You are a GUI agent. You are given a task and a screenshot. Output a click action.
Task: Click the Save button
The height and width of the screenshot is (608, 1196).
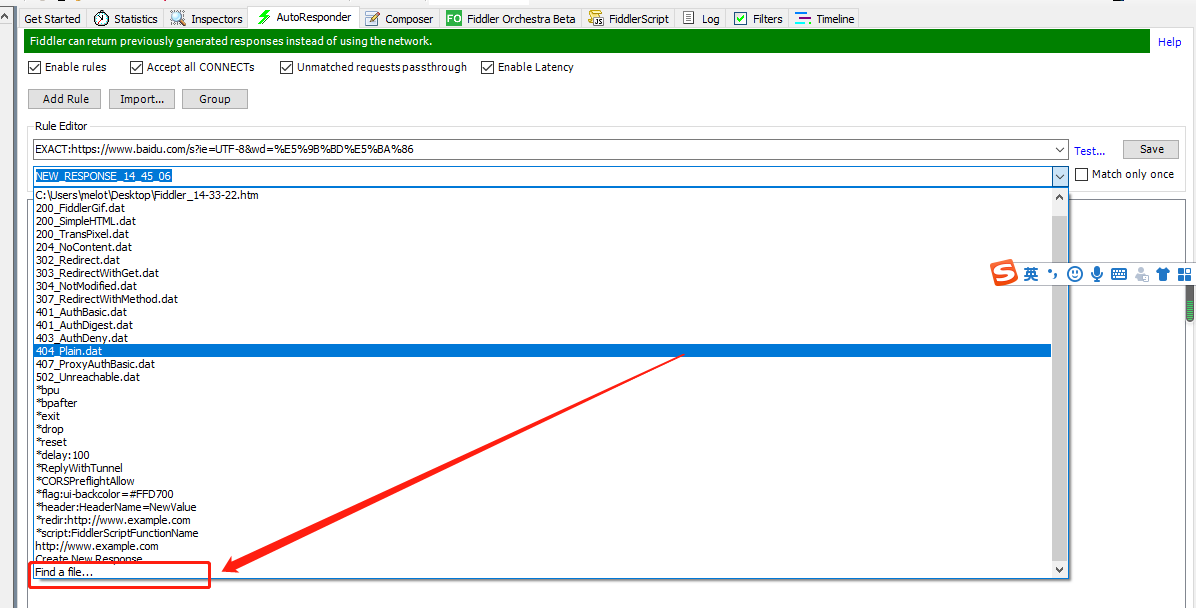pyautogui.click(x=1151, y=150)
